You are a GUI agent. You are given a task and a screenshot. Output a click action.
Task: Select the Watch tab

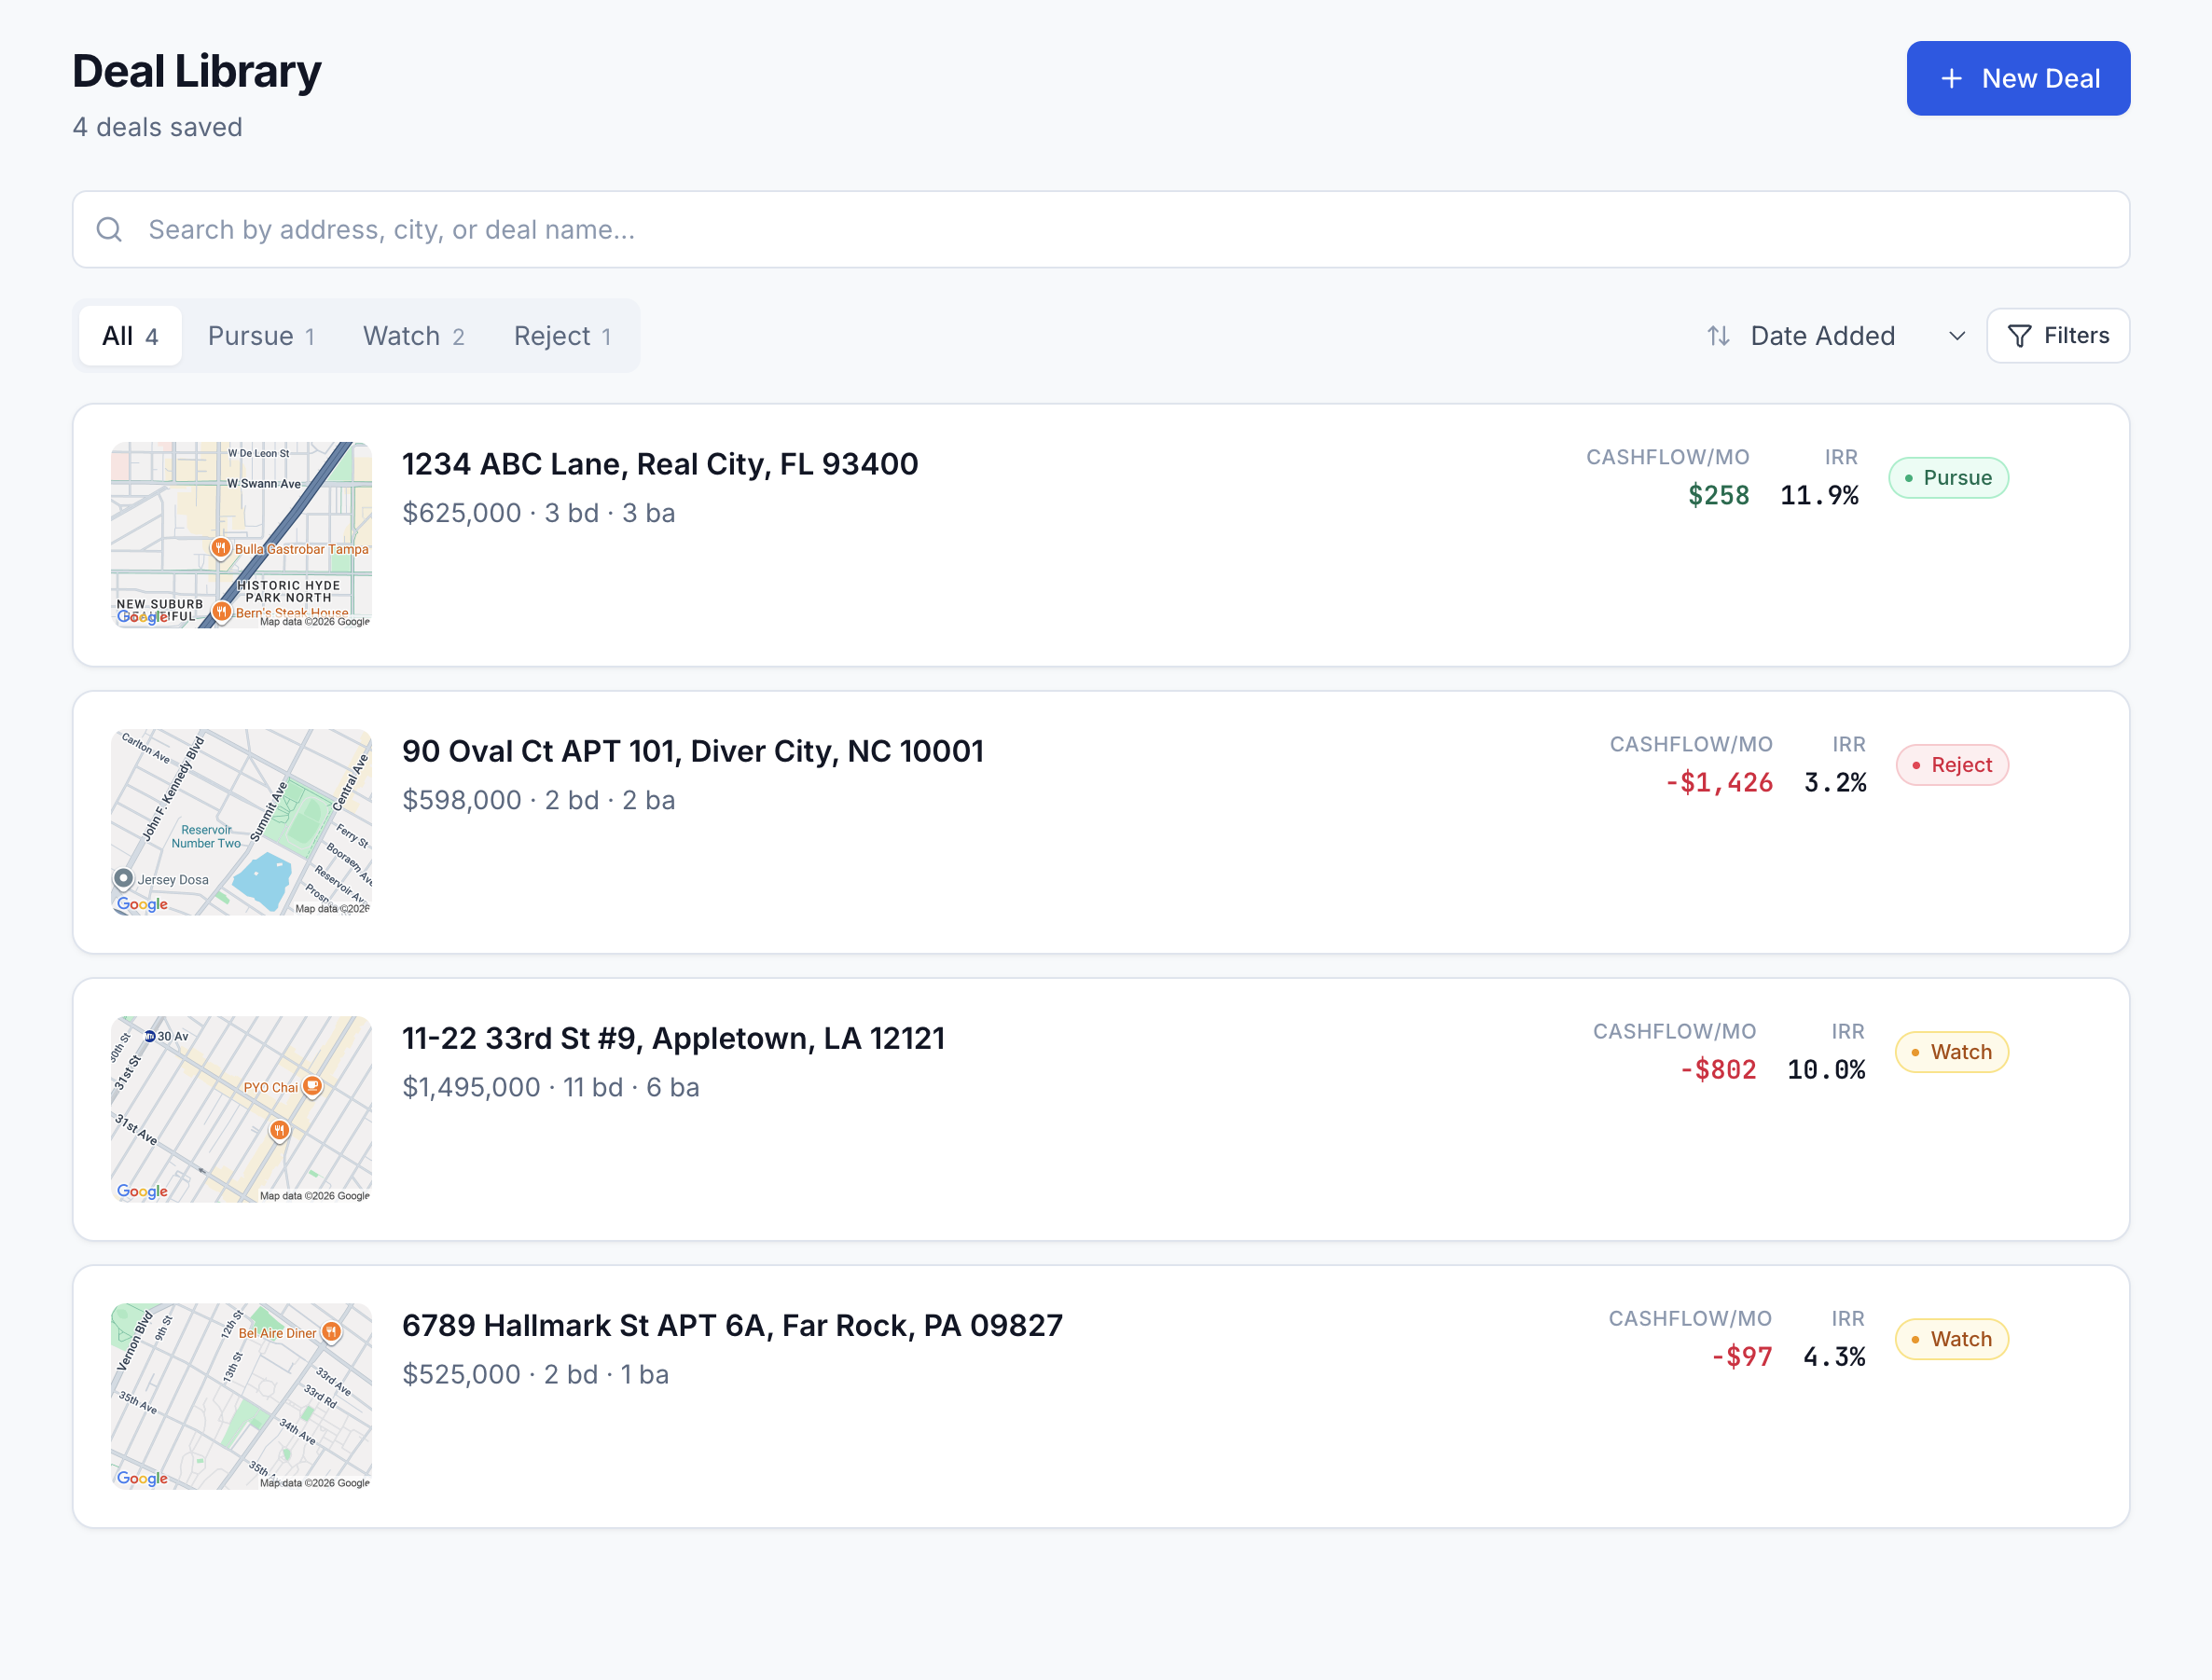413,336
